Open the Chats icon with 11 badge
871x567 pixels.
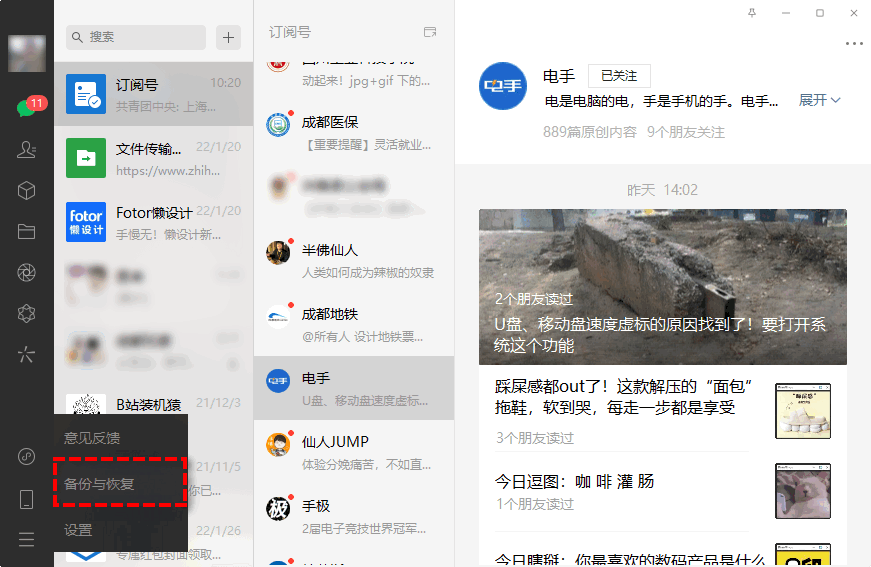click(27, 108)
